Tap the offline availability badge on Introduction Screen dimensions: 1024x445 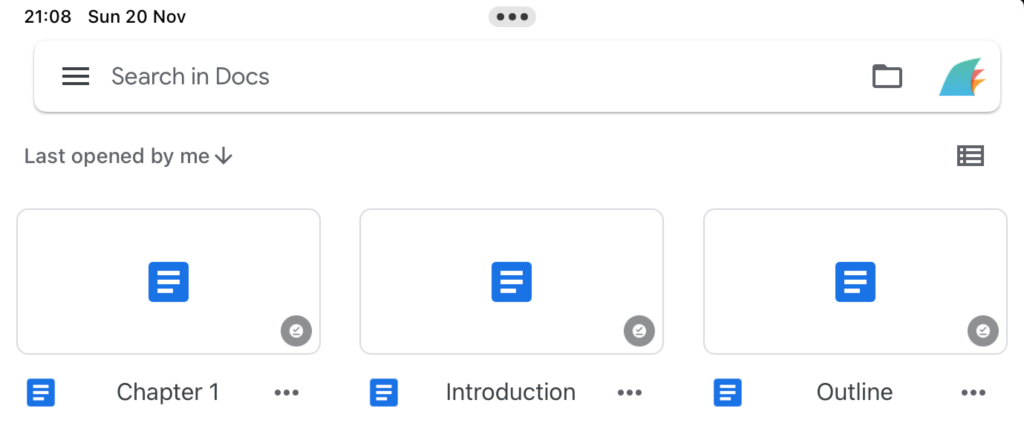click(640, 330)
